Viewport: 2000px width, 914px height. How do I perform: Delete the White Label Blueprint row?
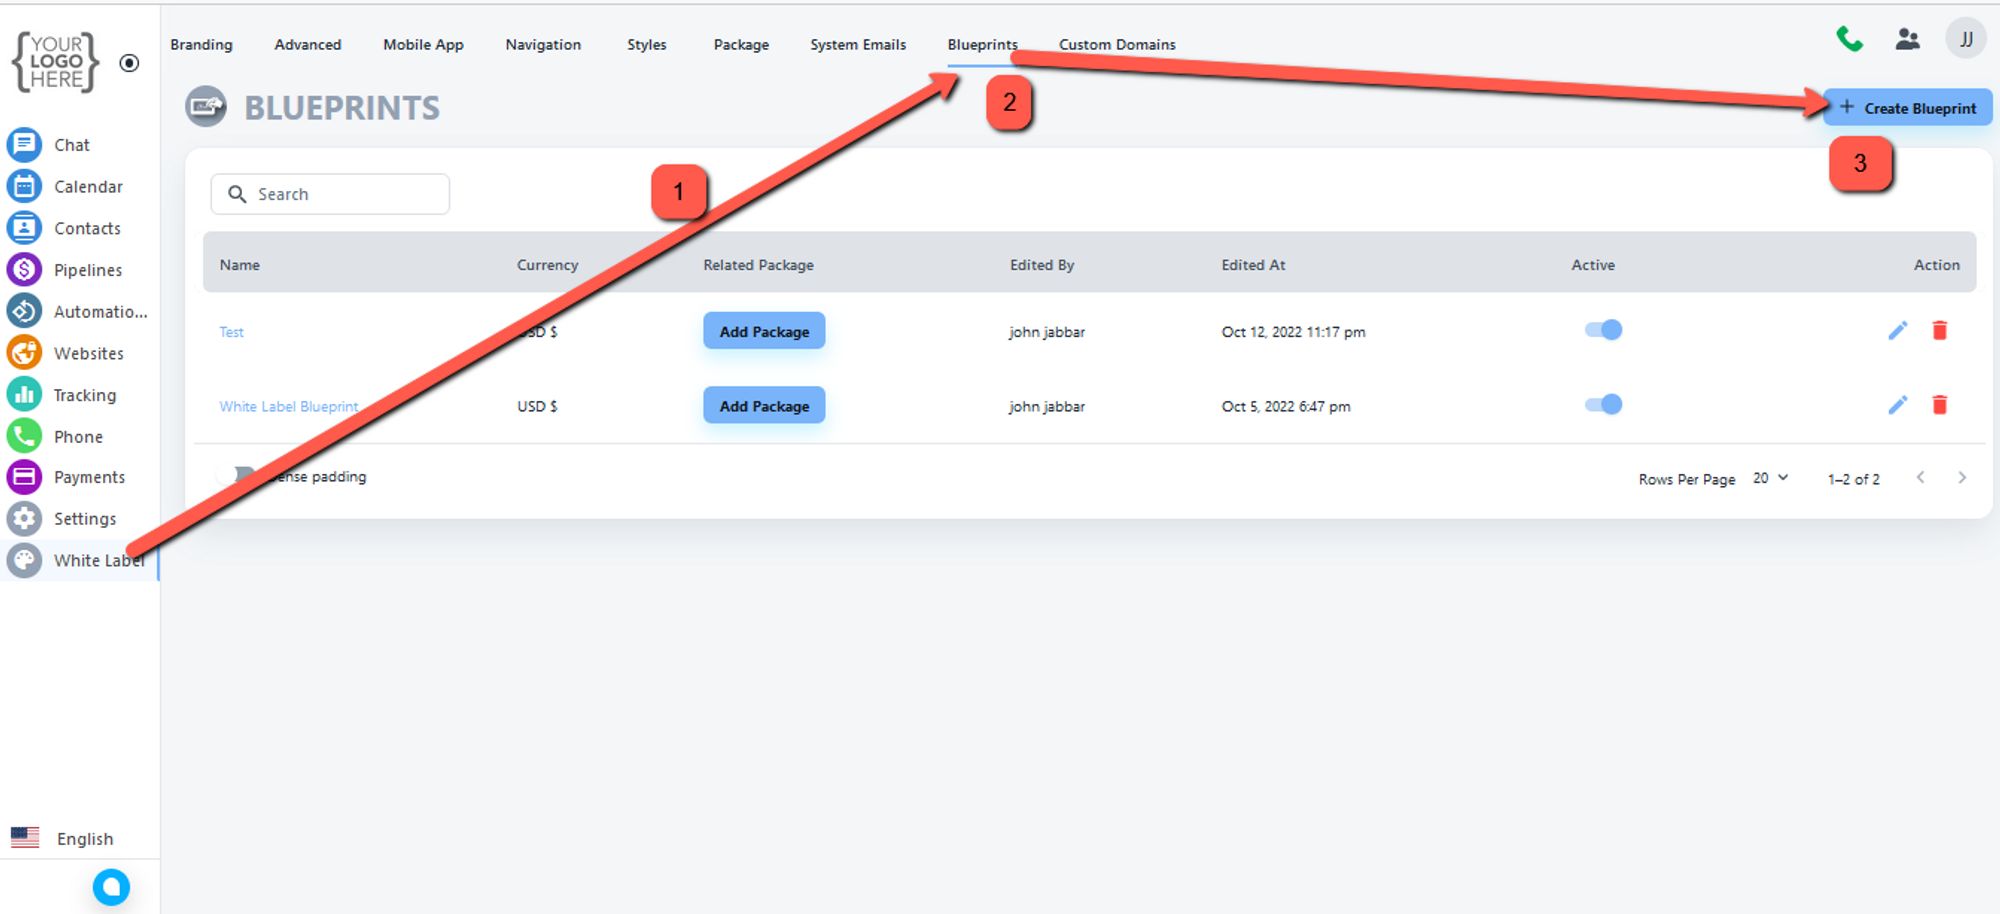[x=1939, y=405]
